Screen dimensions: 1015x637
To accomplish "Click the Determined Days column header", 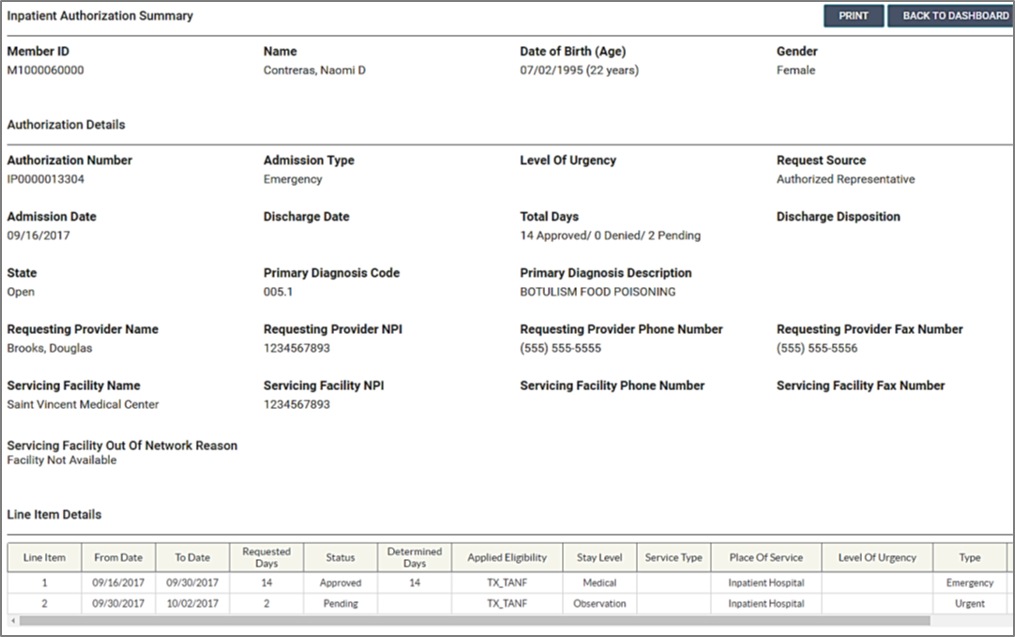I will [414, 558].
